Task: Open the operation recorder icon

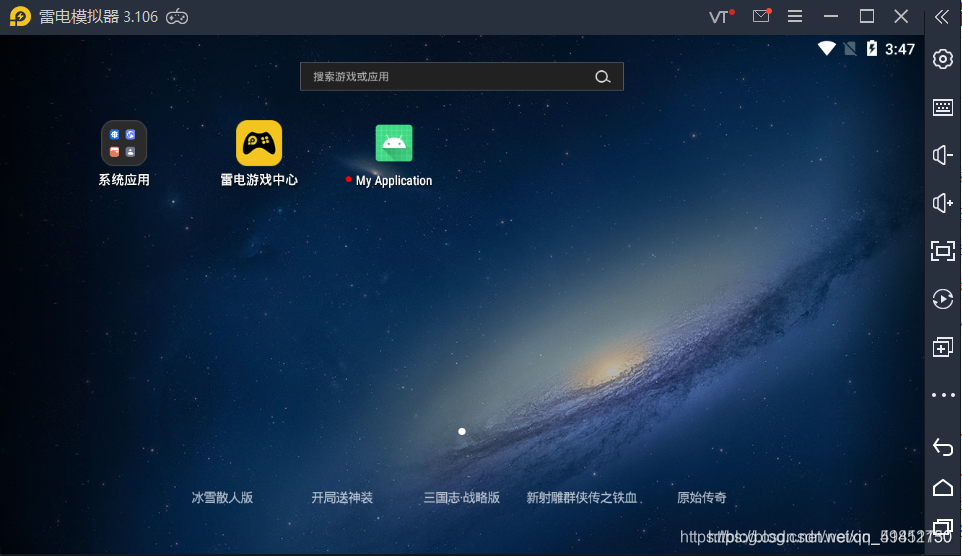Action: tap(943, 299)
